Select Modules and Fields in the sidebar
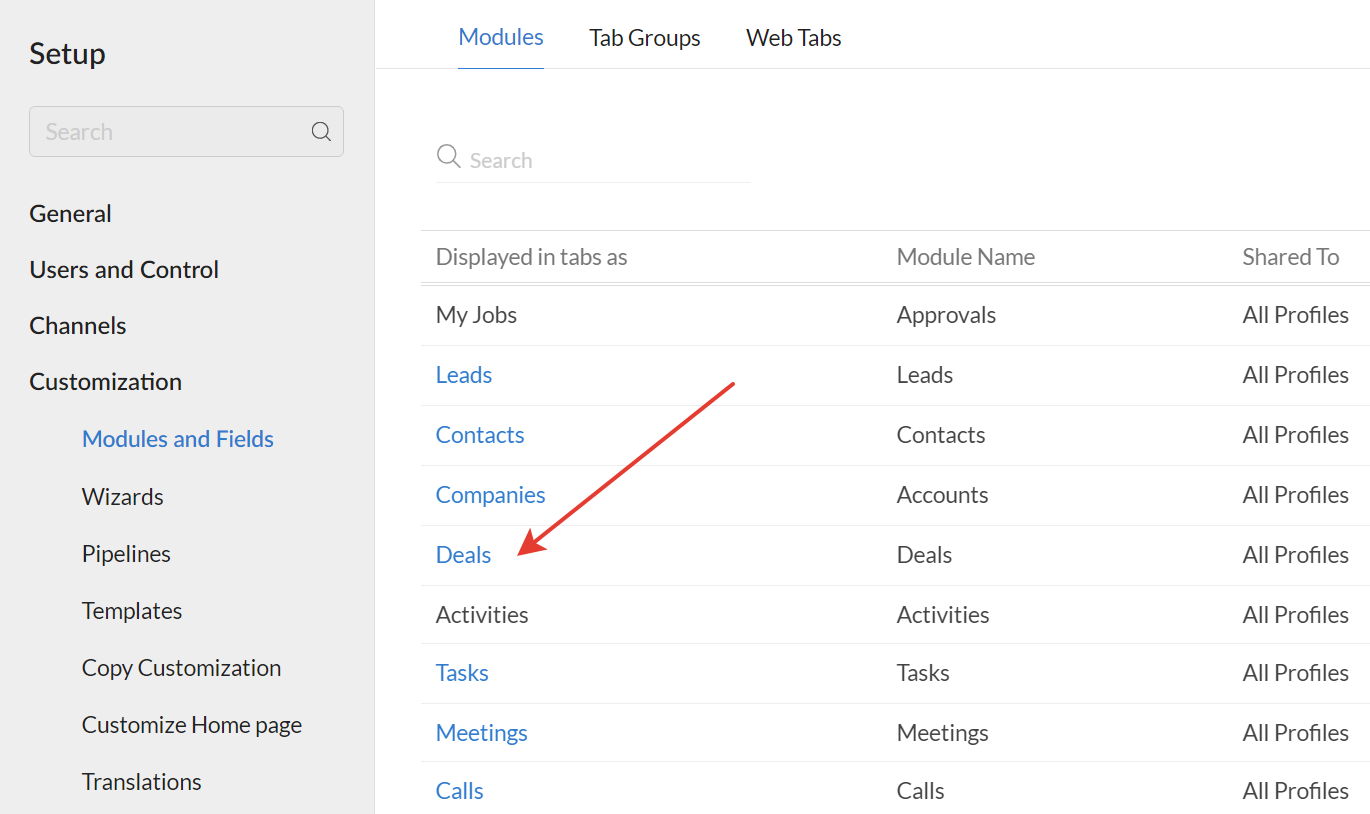The width and height of the screenshot is (1370, 814). click(177, 438)
